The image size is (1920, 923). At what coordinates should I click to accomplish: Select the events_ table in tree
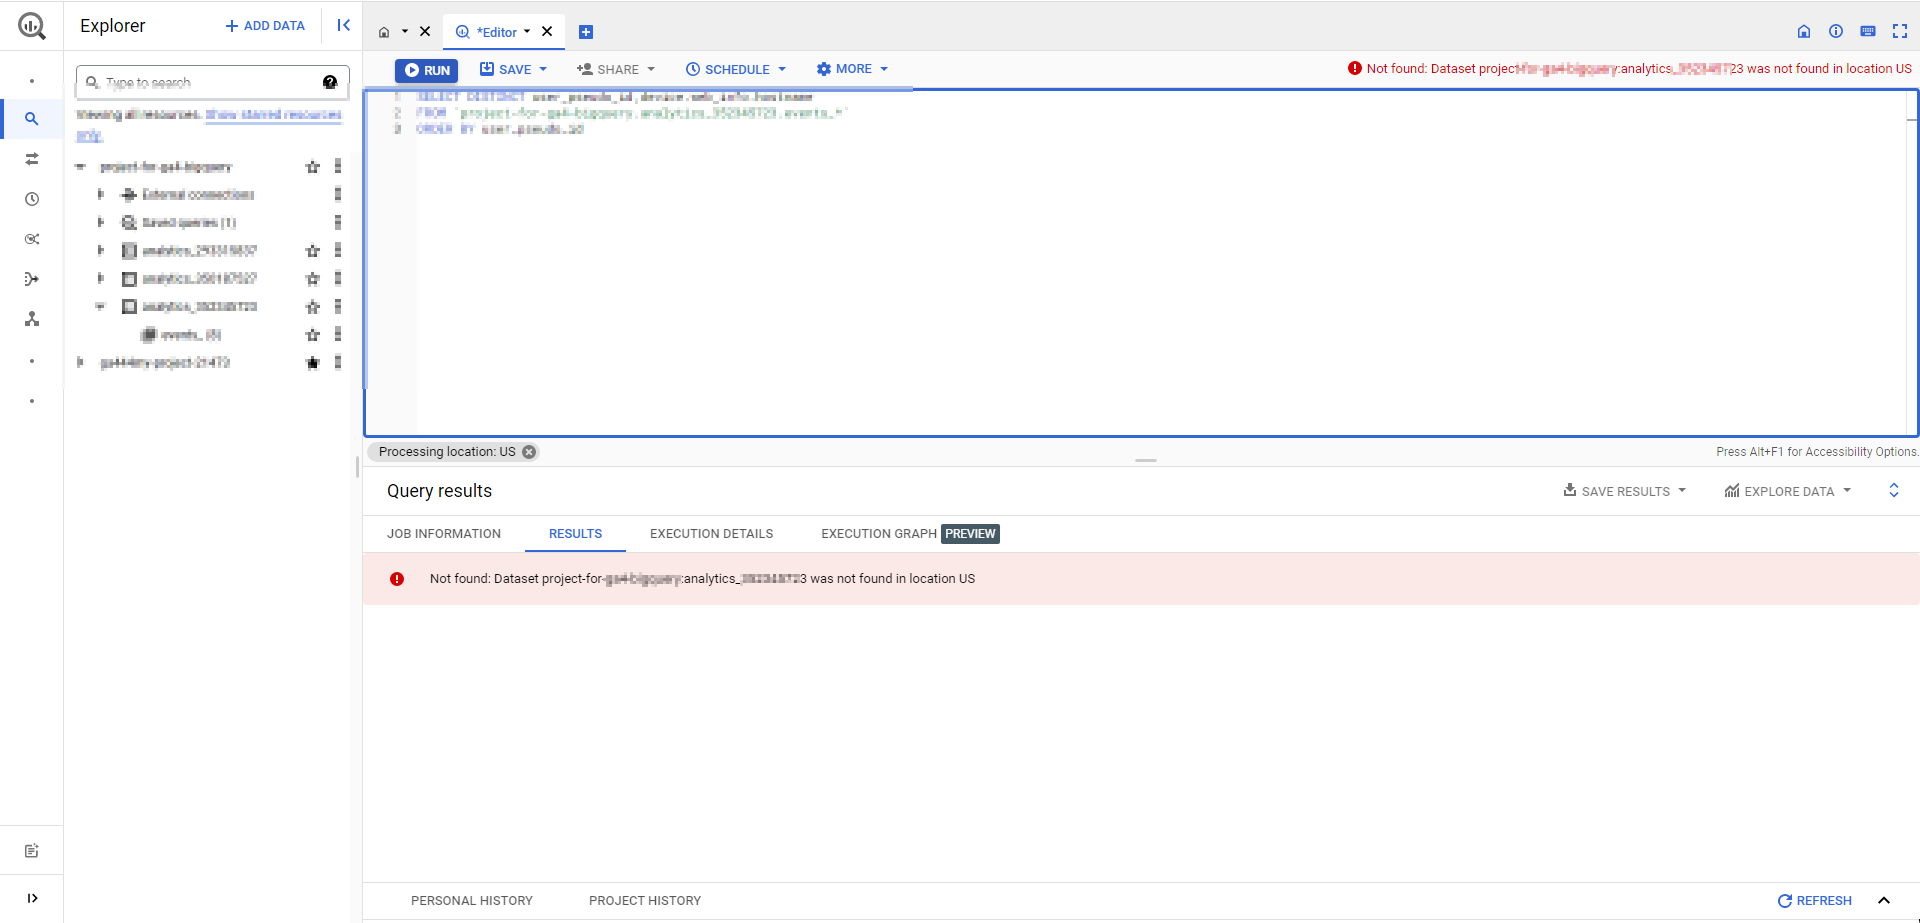pos(190,335)
